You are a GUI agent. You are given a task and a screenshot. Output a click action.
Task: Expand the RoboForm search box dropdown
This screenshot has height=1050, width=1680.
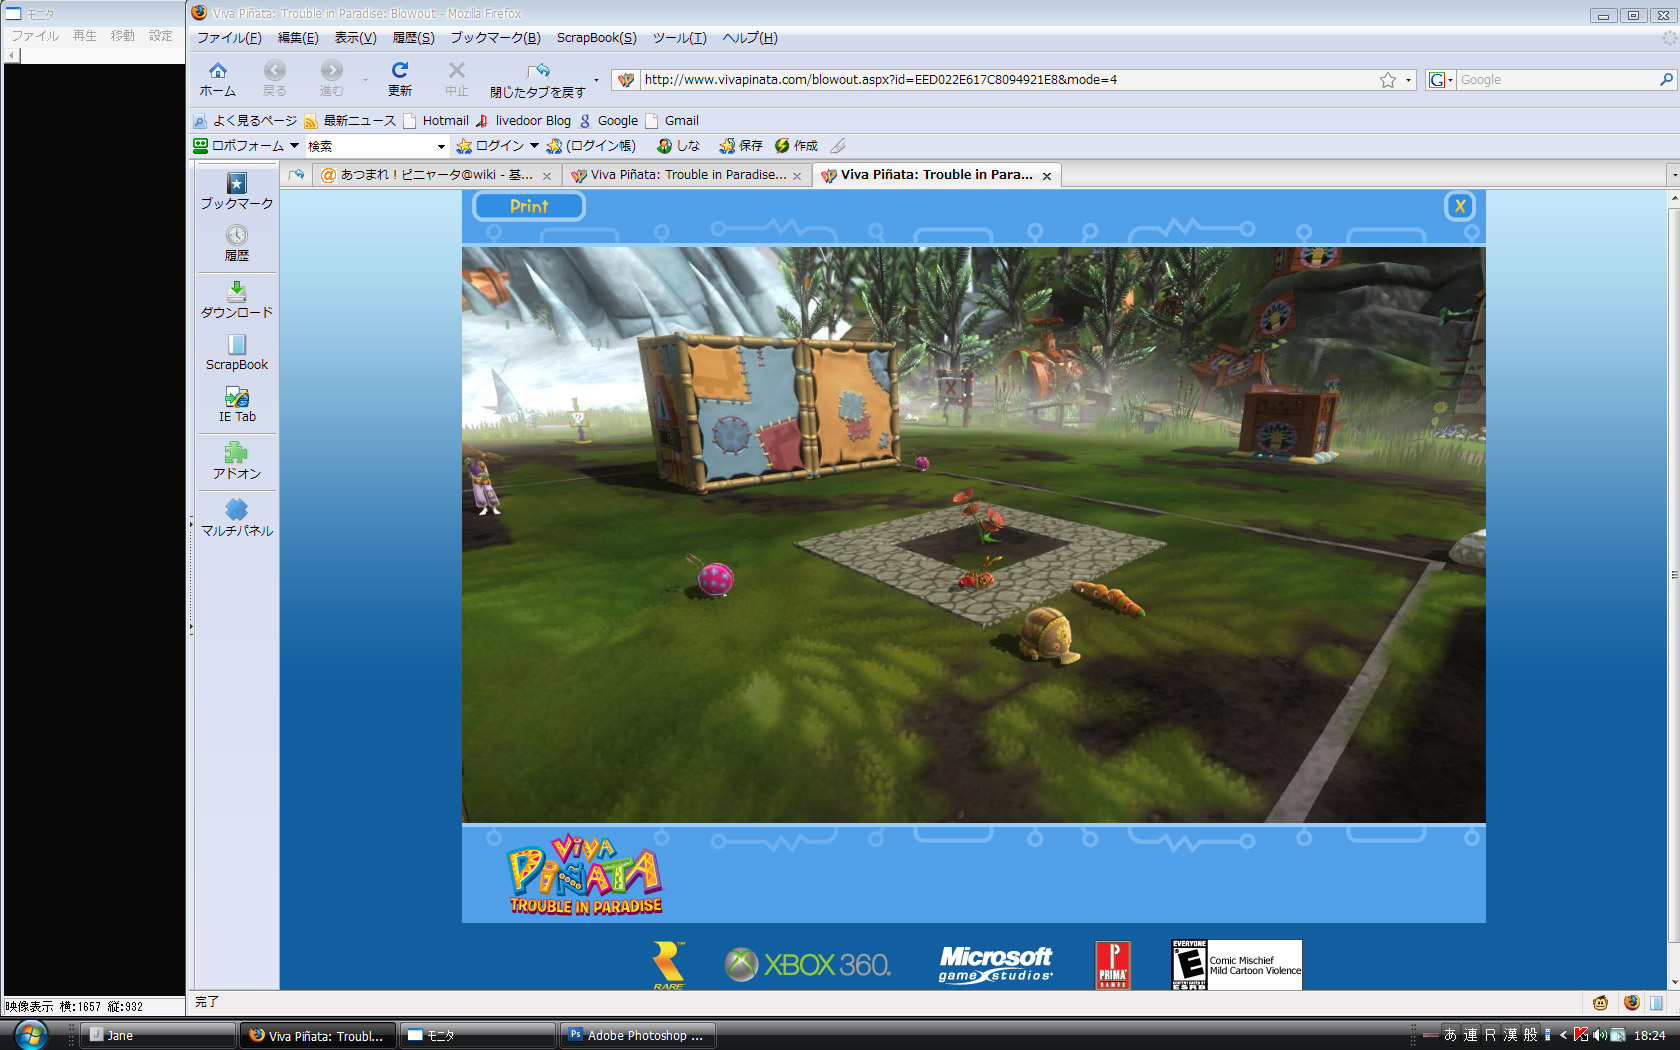(441, 147)
